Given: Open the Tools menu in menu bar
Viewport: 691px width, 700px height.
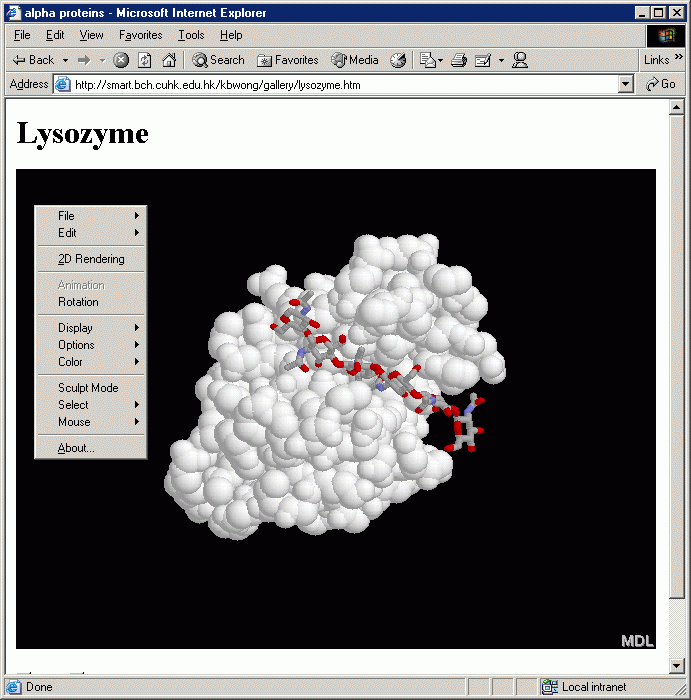Looking at the screenshot, I should tap(191, 35).
